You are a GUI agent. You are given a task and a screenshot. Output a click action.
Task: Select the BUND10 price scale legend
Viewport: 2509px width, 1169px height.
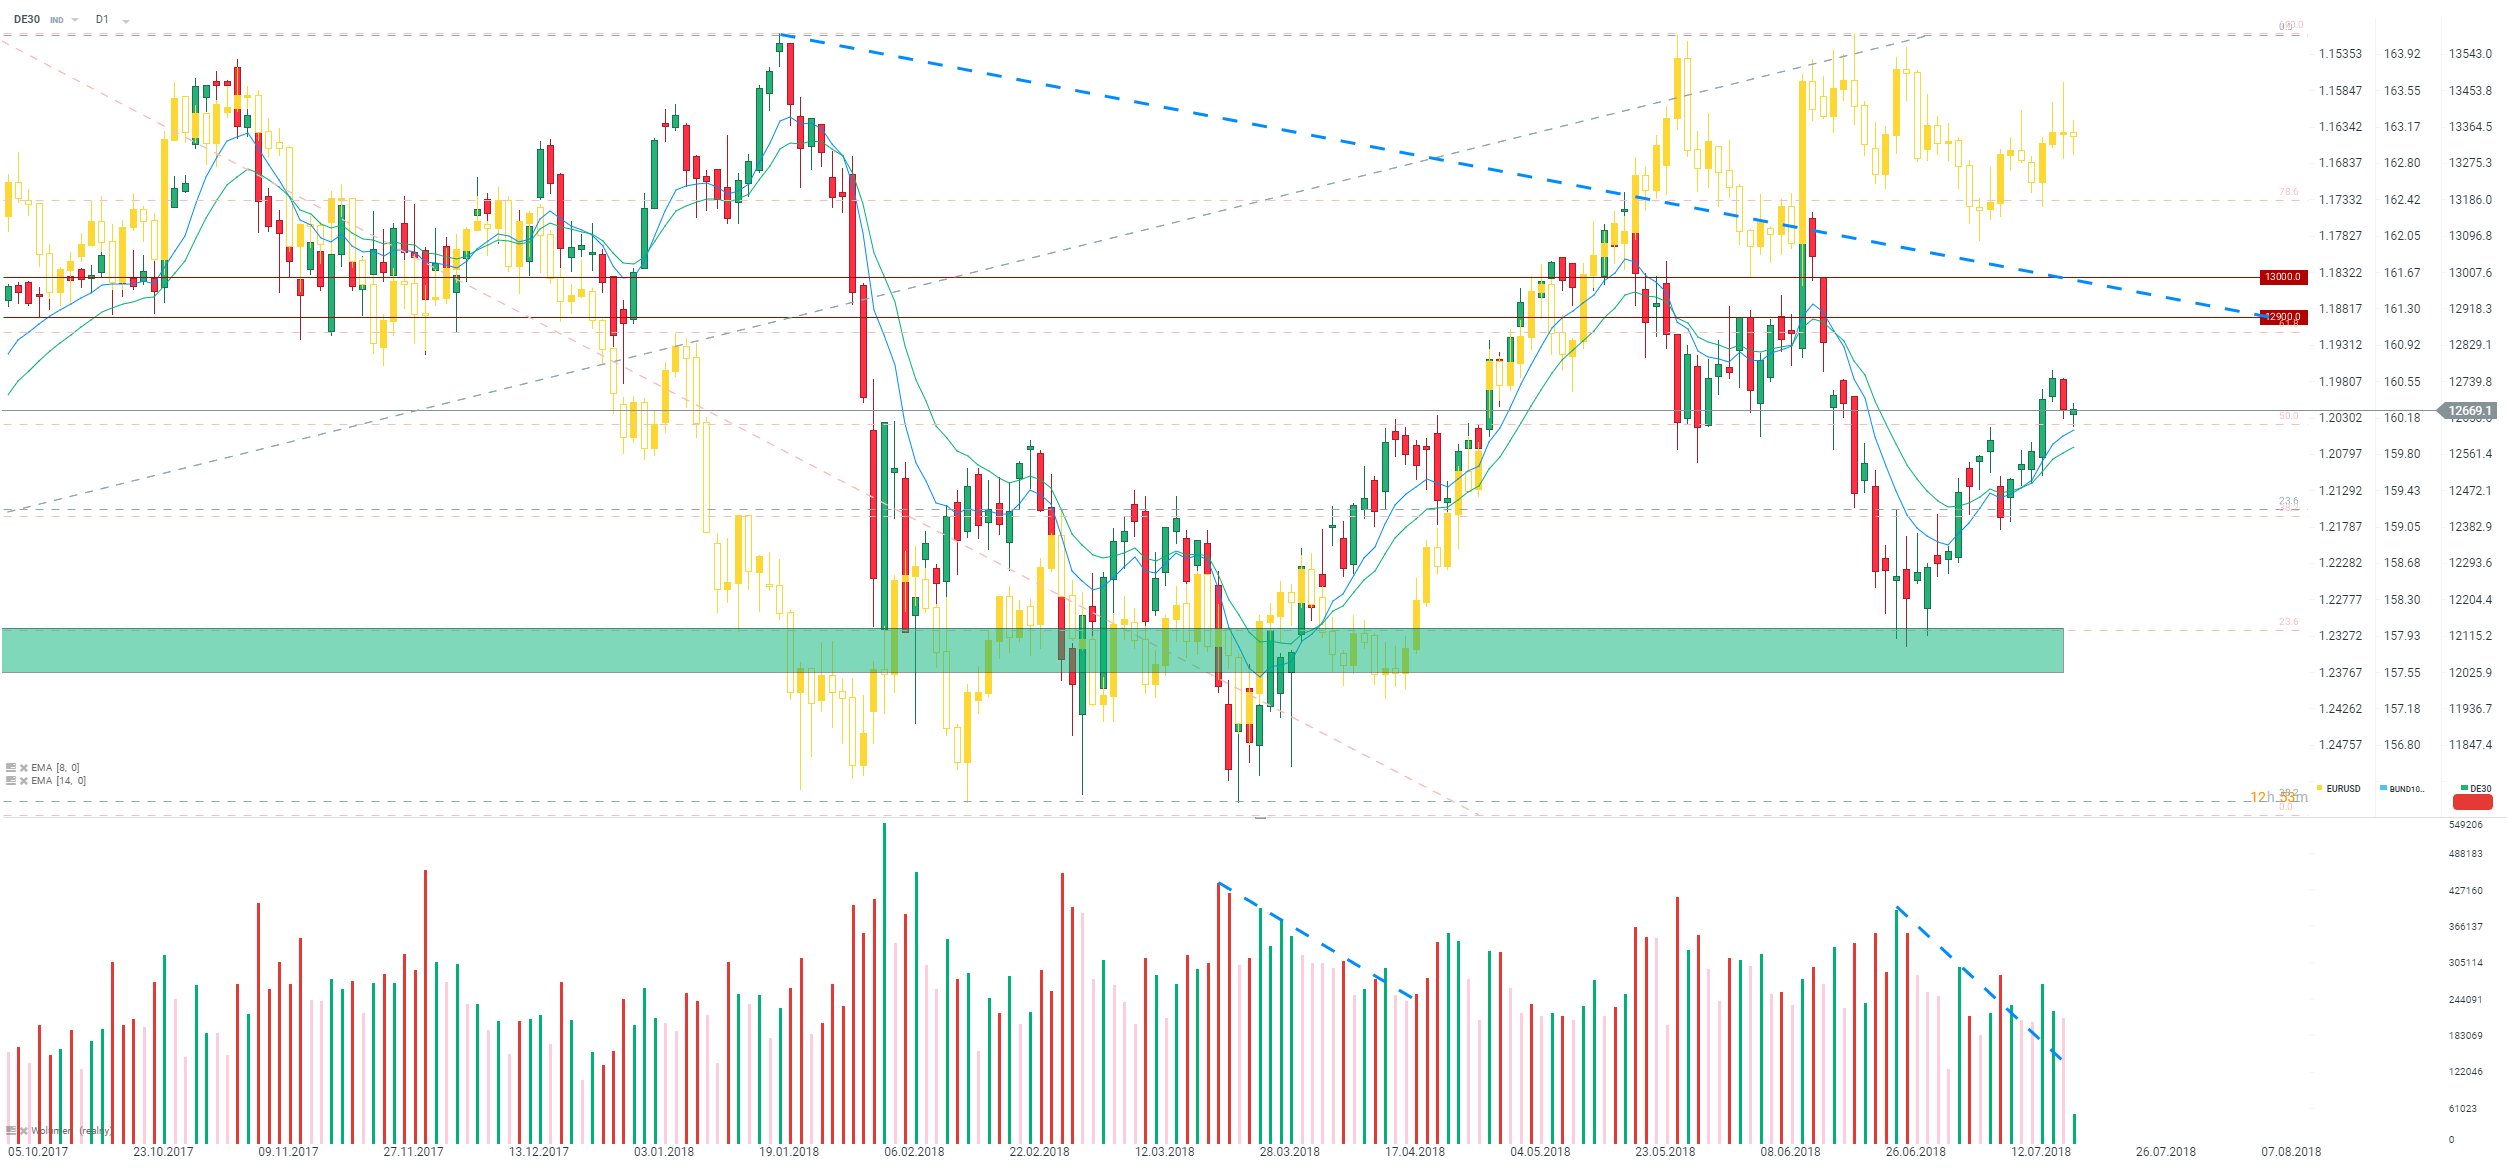tap(2406, 789)
